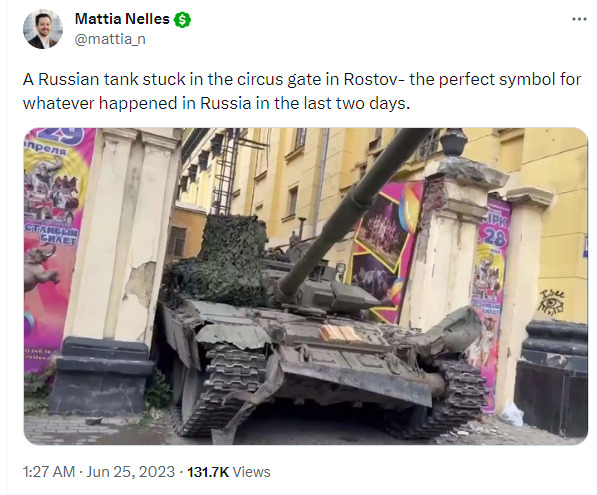Screen dimensions: 597x495
Task: Click the eye graffiti on the yellow wall
Action: (551, 301)
